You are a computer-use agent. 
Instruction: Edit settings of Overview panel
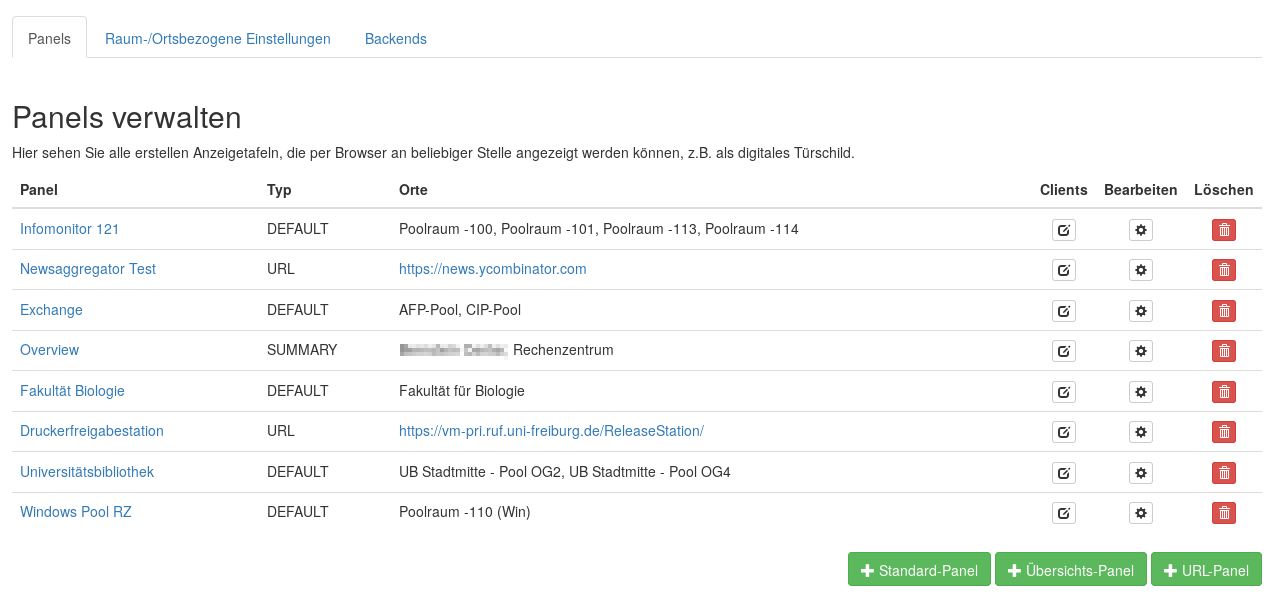(1141, 351)
